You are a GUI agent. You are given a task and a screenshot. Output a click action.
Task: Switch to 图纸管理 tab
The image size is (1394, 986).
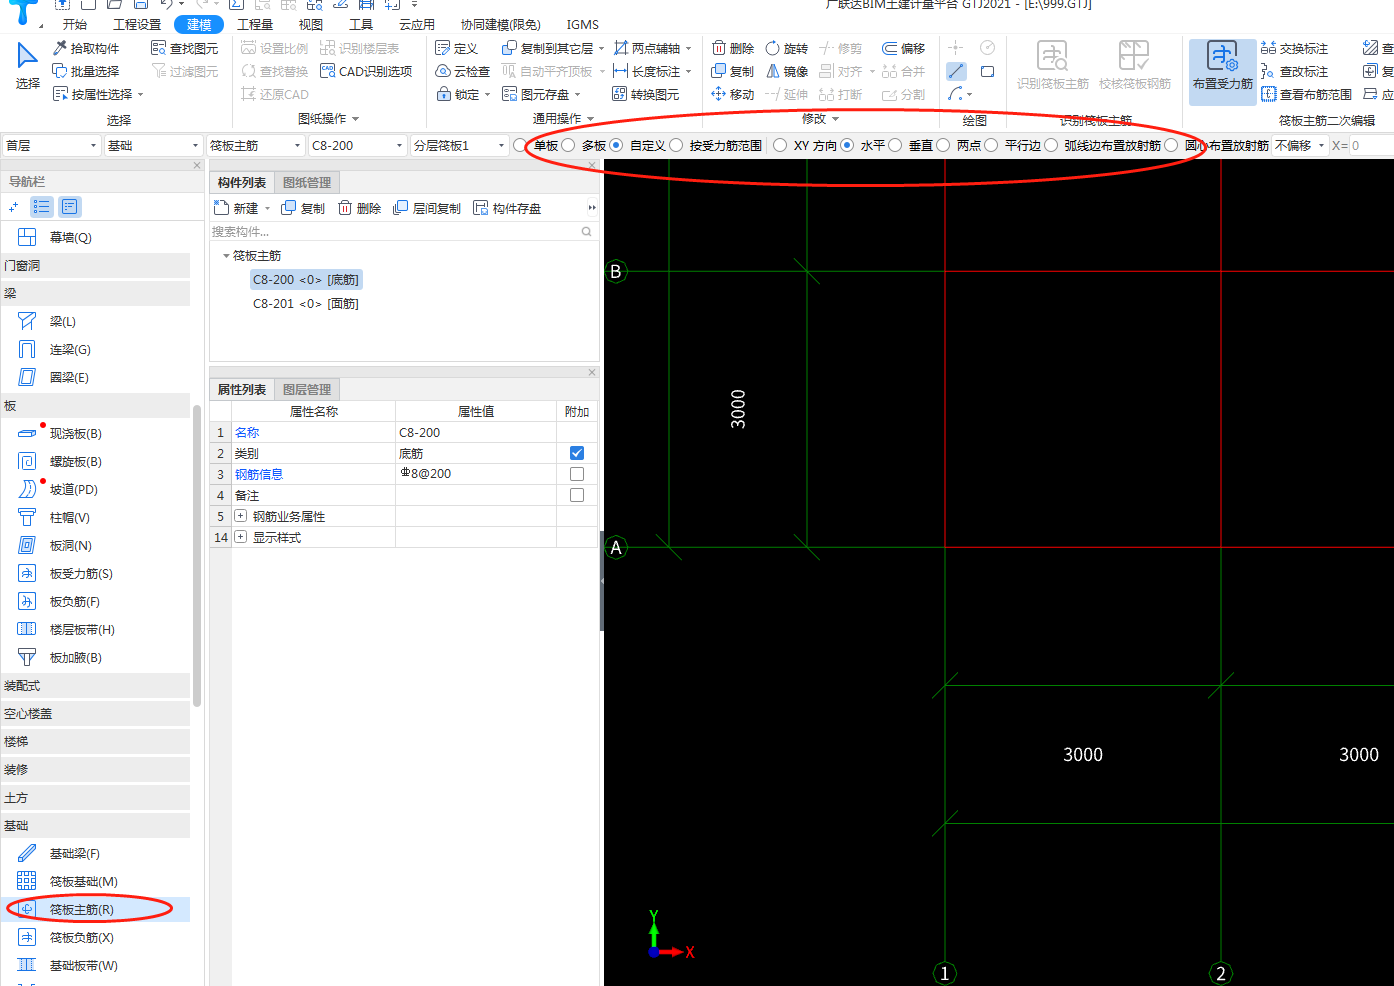coord(307,182)
